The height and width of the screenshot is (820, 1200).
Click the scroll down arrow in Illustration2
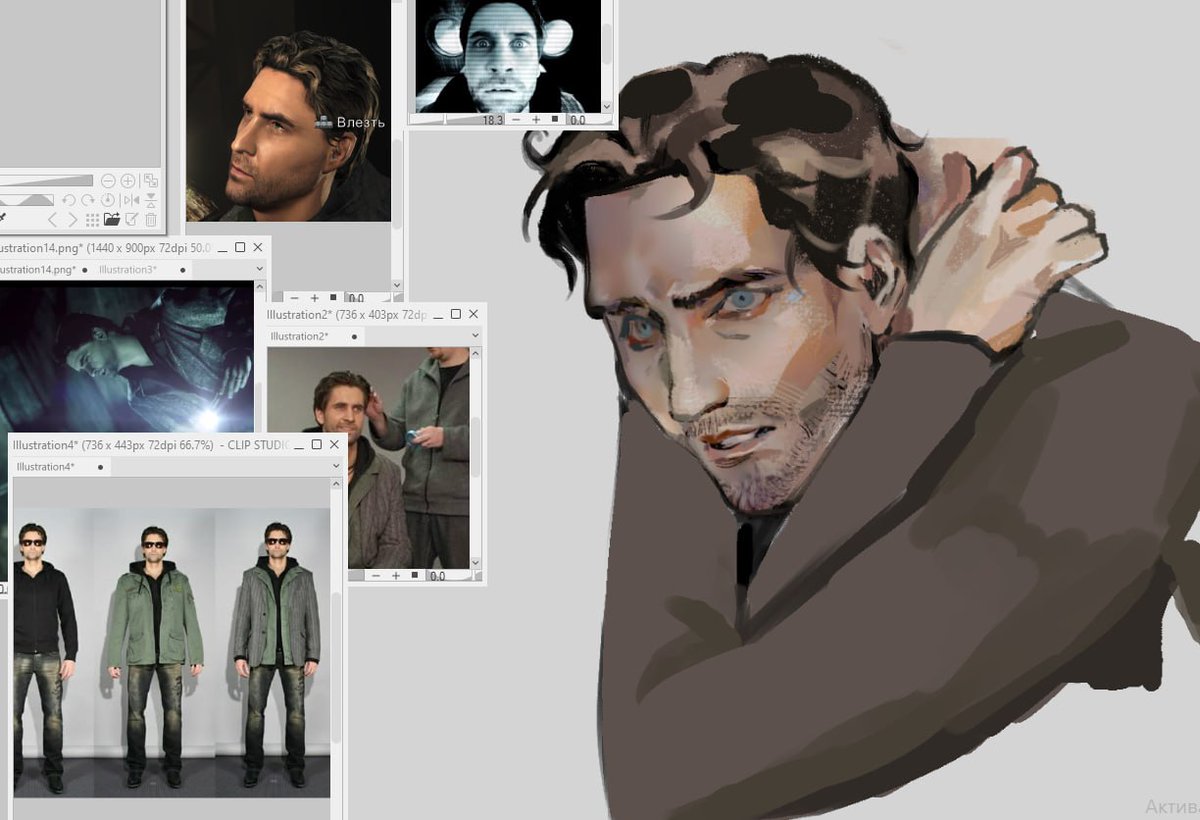coord(475,563)
